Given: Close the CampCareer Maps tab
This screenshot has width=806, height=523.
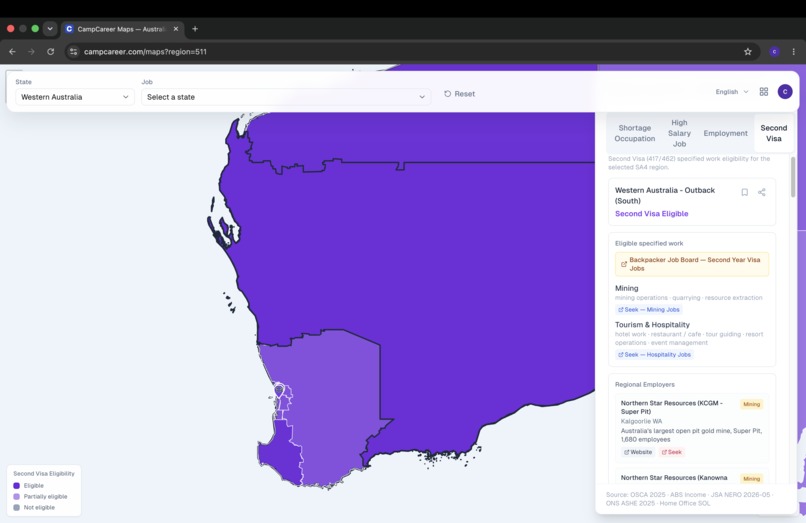Looking at the screenshot, I should (176, 29).
